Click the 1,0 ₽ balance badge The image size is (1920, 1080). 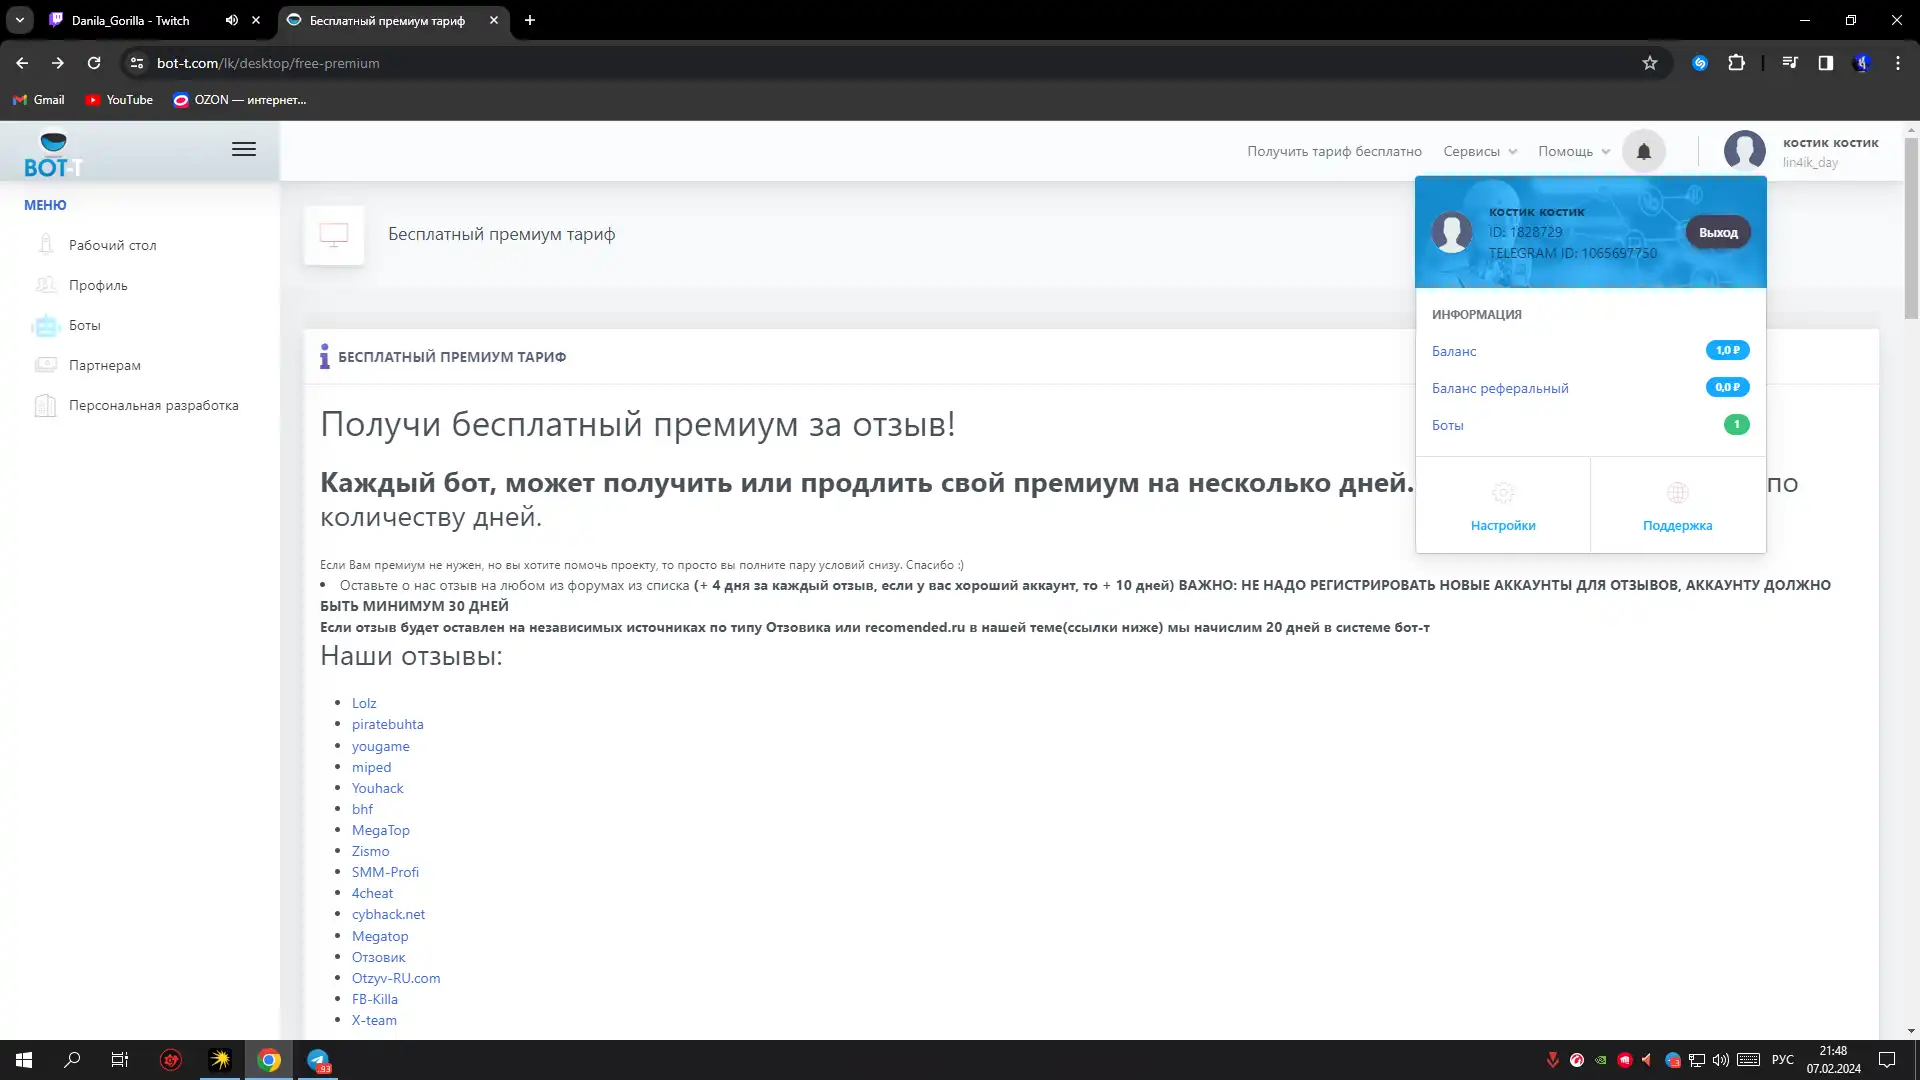(x=1727, y=350)
